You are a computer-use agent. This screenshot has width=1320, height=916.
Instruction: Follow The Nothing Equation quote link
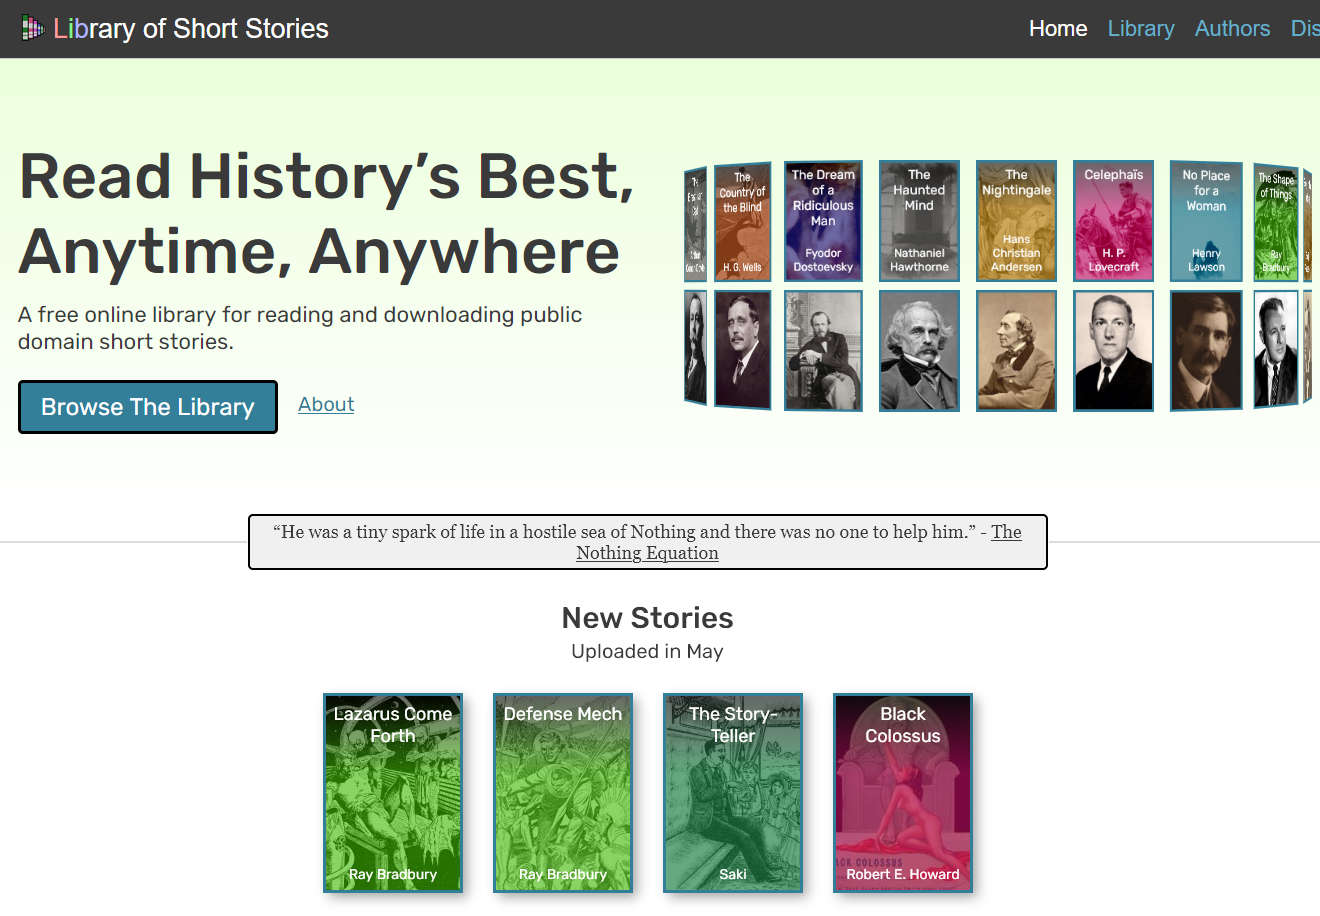pos(798,542)
